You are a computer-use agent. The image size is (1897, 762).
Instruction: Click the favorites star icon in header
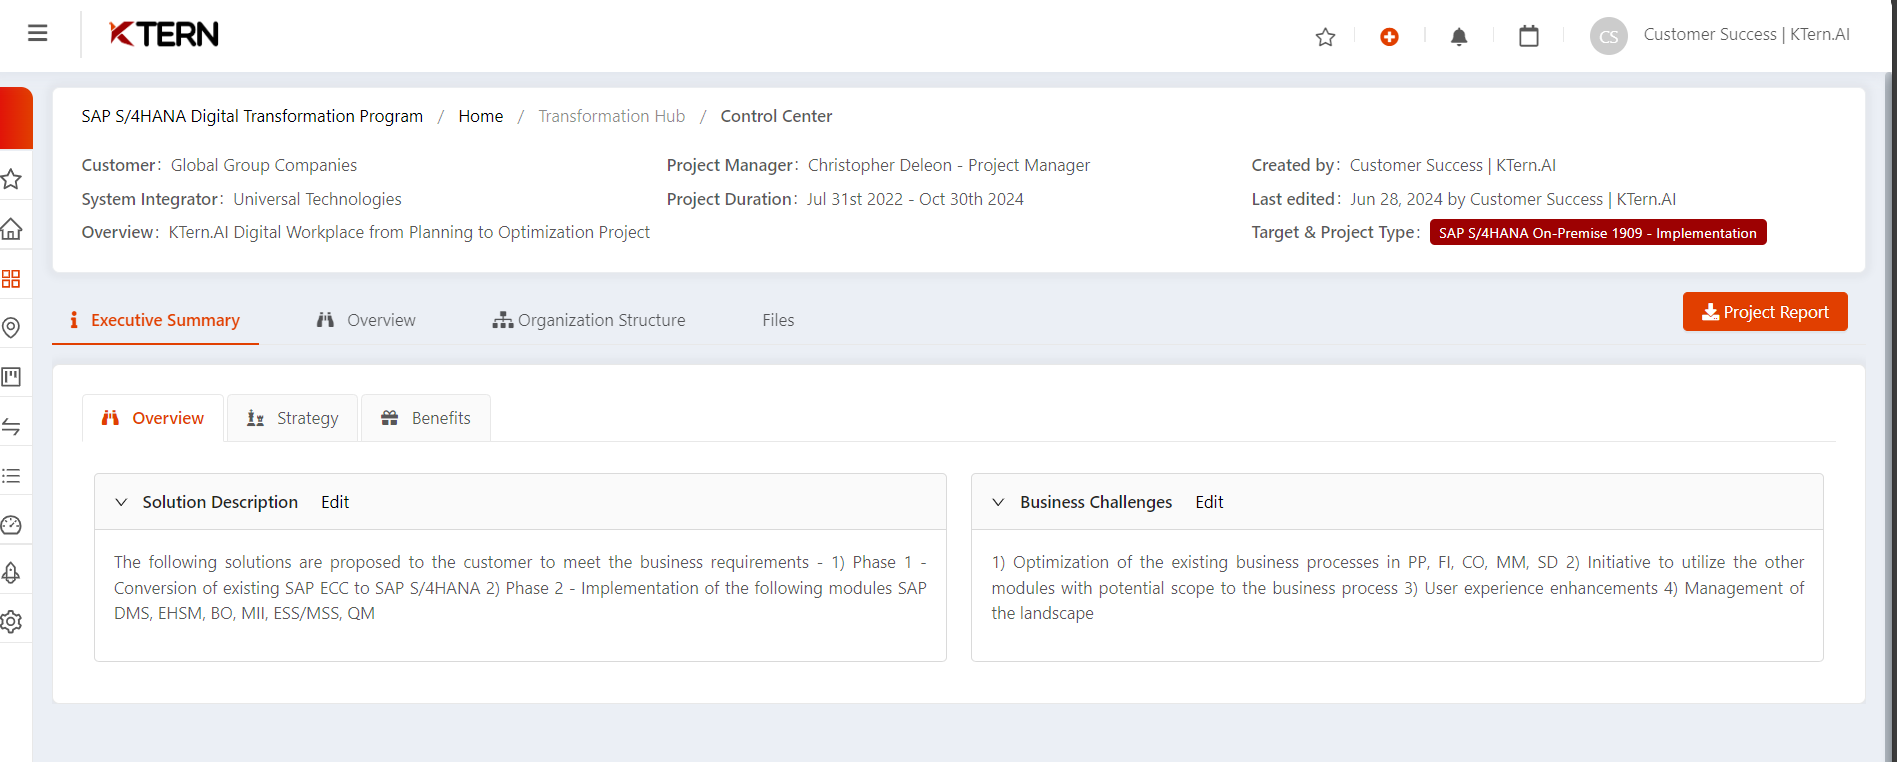pyautogui.click(x=1325, y=37)
